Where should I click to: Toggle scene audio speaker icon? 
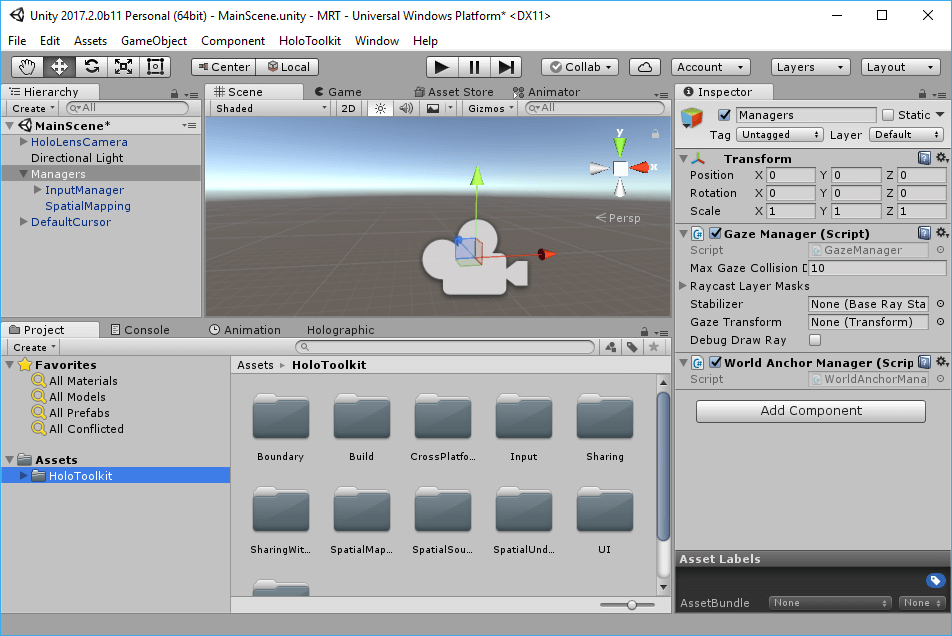406,108
